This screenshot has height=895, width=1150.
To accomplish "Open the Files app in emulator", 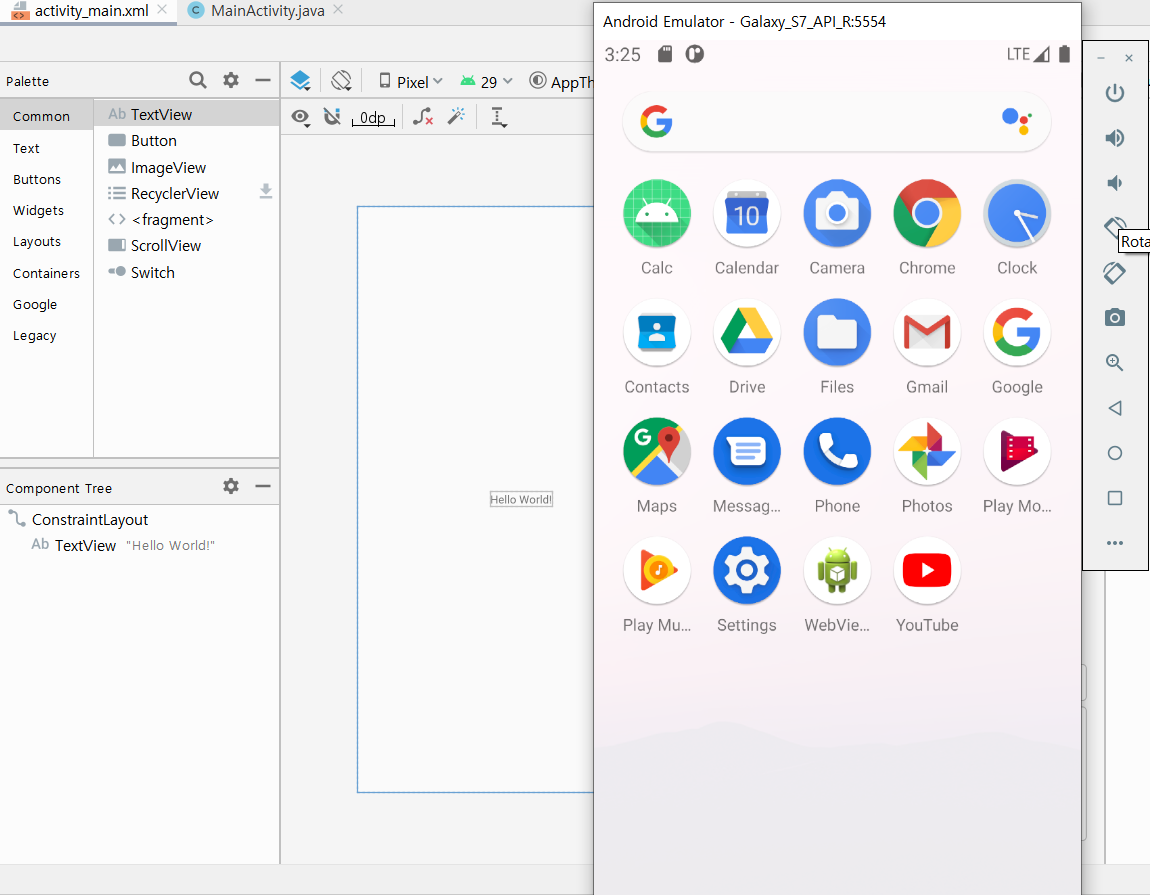I will (x=837, y=333).
